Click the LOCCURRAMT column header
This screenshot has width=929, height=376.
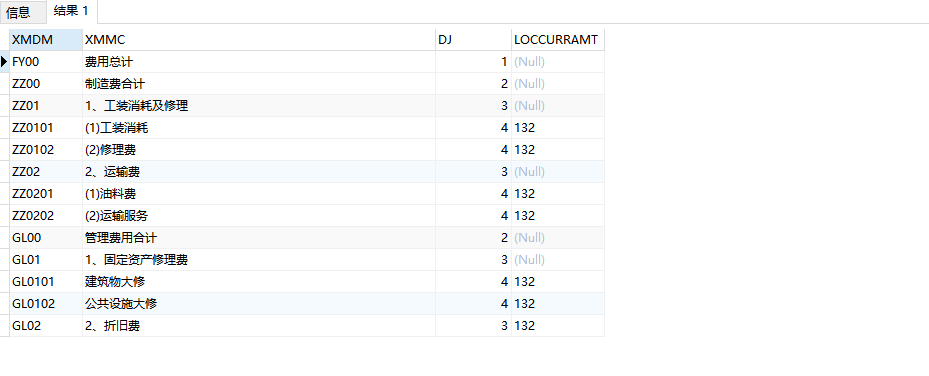(x=558, y=40)
